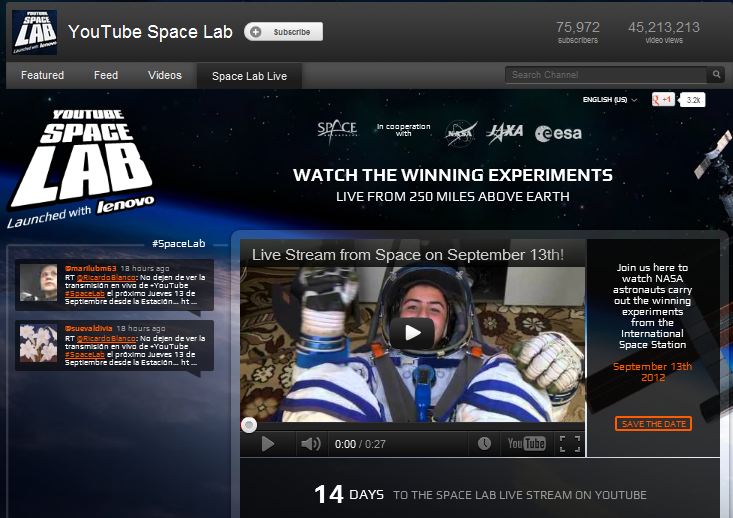Click the video progress bar track
This screenshot has height=518, width=733.
[412, 425]
